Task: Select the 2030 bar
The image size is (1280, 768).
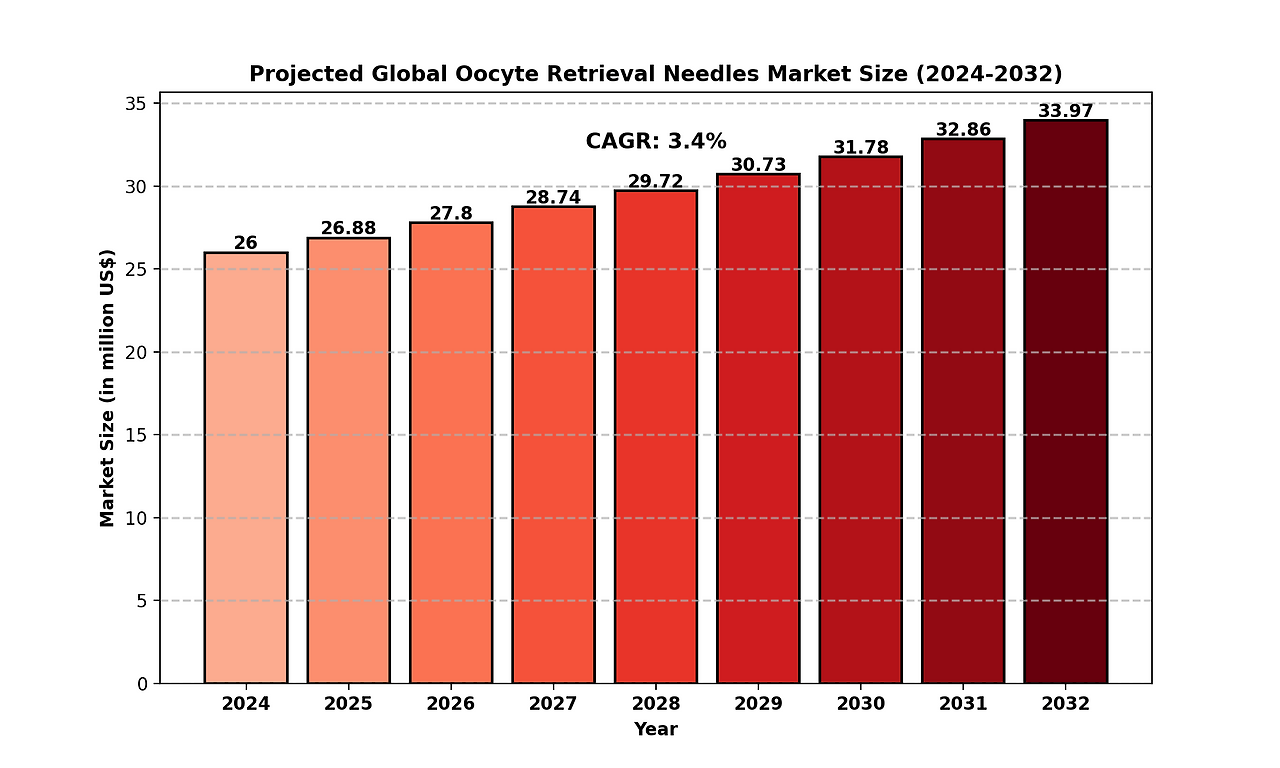Action: [861, 420]
